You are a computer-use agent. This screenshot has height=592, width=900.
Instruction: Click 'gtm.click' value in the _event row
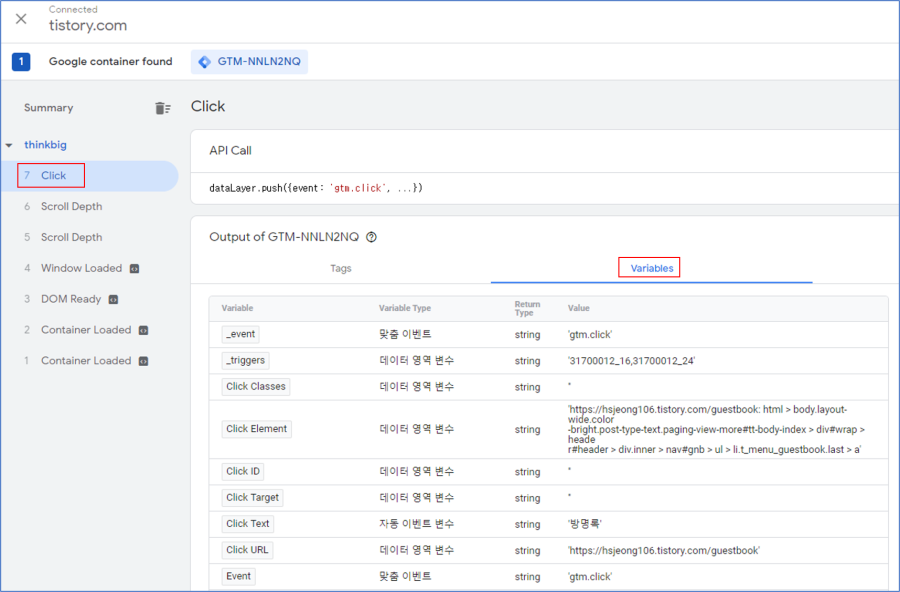[590, 335]
